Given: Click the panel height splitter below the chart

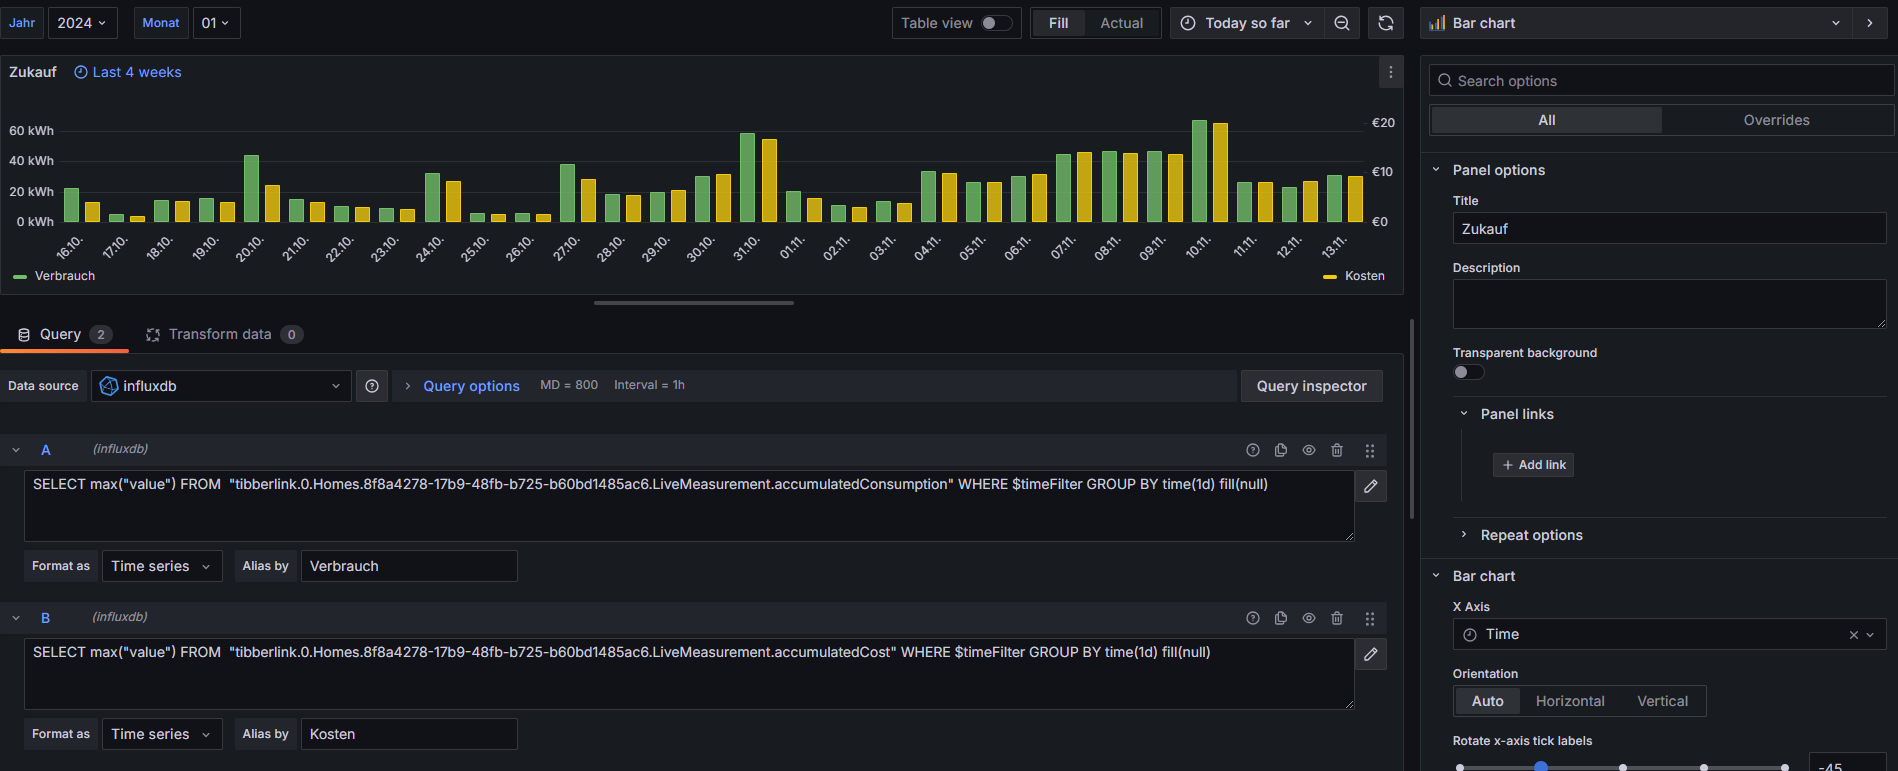Looking at the screenshot, I should (x=694, y=303).
